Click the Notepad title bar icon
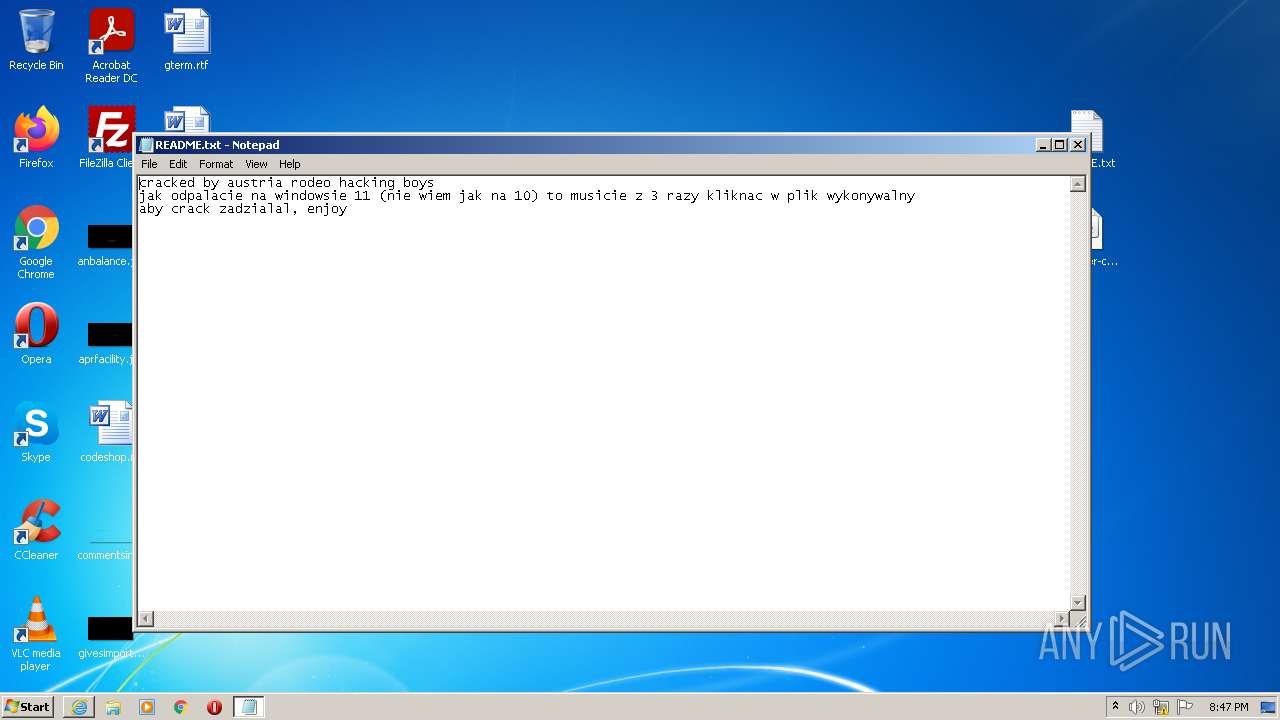Viewport: 1280px width, 720px height. click(146, 145)
